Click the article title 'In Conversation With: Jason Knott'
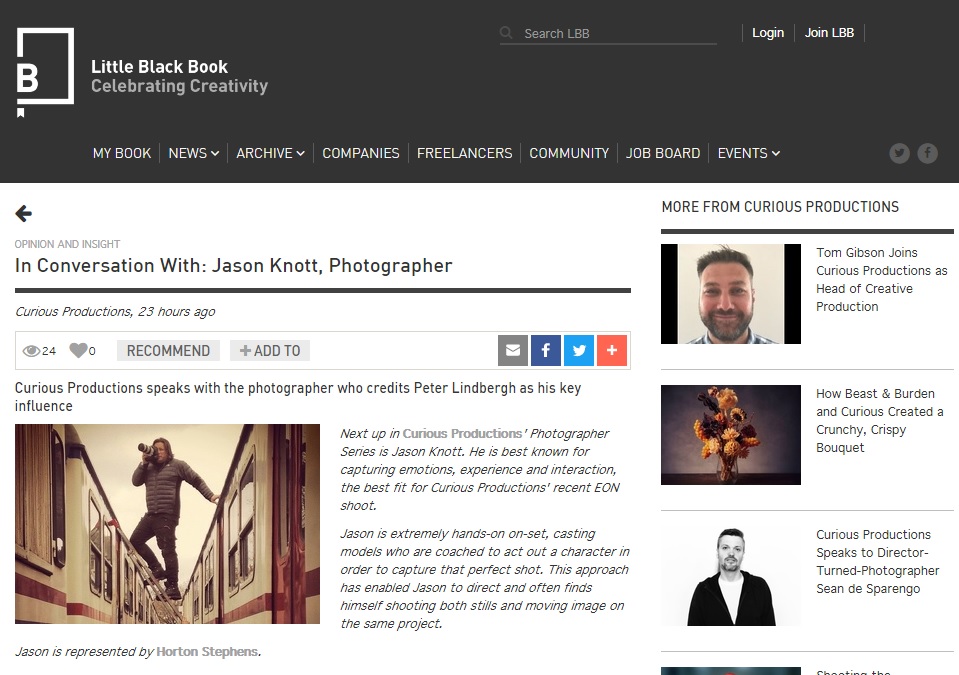The height and width of the screenshot is (675, 959). pos(234,265)
